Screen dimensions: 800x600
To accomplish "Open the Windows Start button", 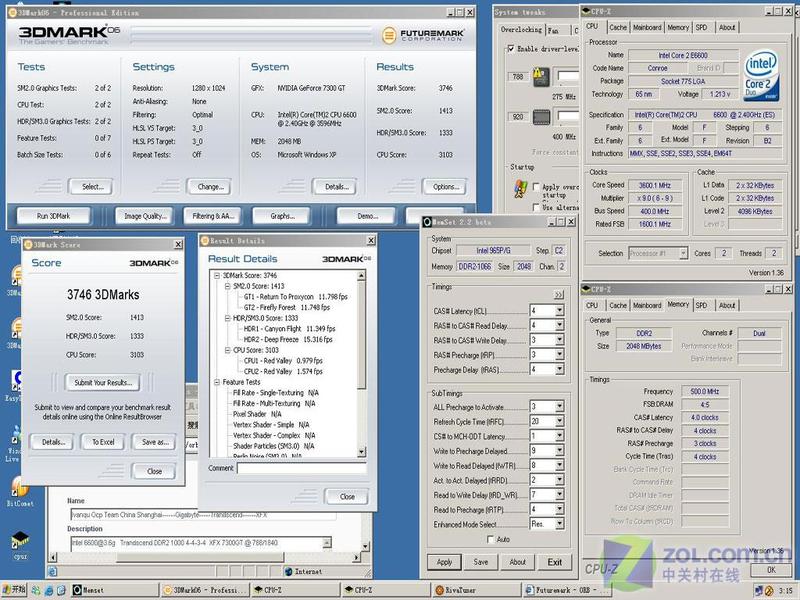I will point(14,590).
